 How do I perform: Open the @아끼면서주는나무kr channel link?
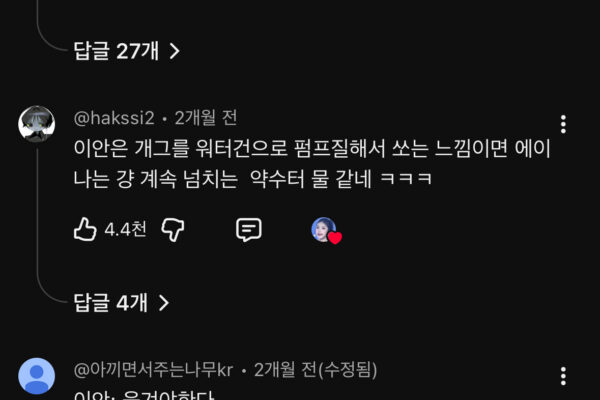tap(153, 370)
